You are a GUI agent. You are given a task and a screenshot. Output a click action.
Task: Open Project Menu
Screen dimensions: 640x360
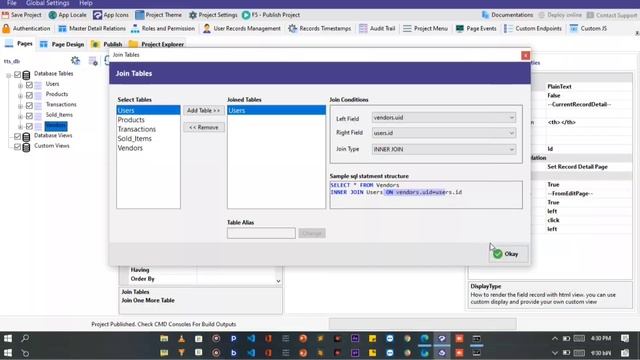(425, 29)
